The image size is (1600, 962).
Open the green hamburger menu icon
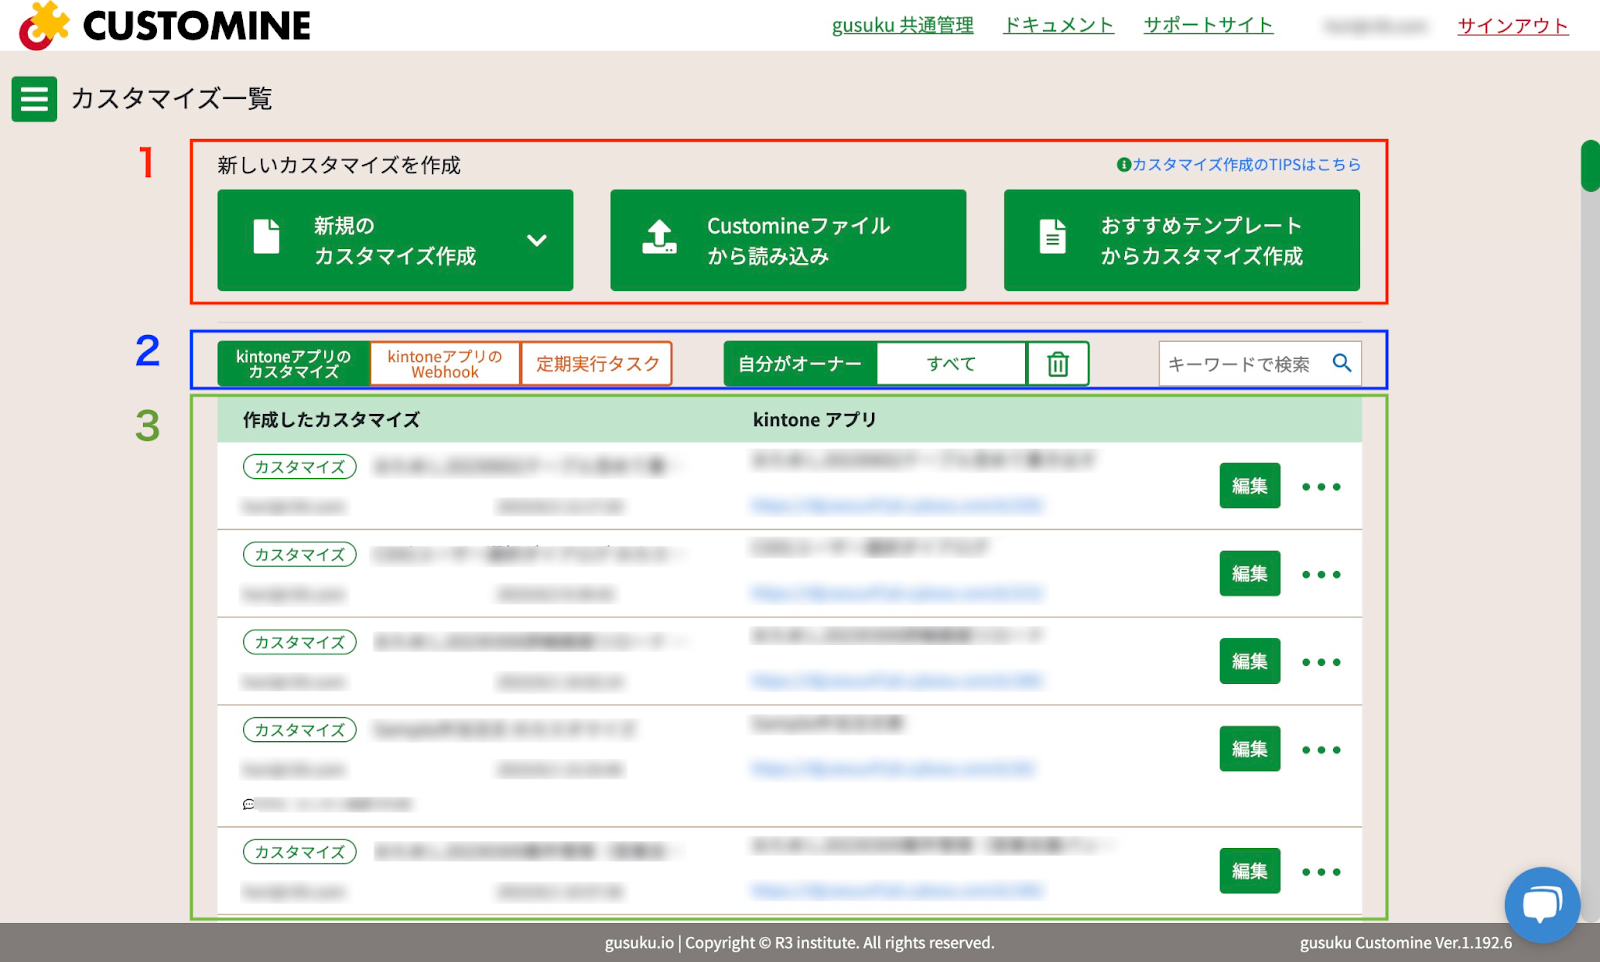click(x=34, y=99)
